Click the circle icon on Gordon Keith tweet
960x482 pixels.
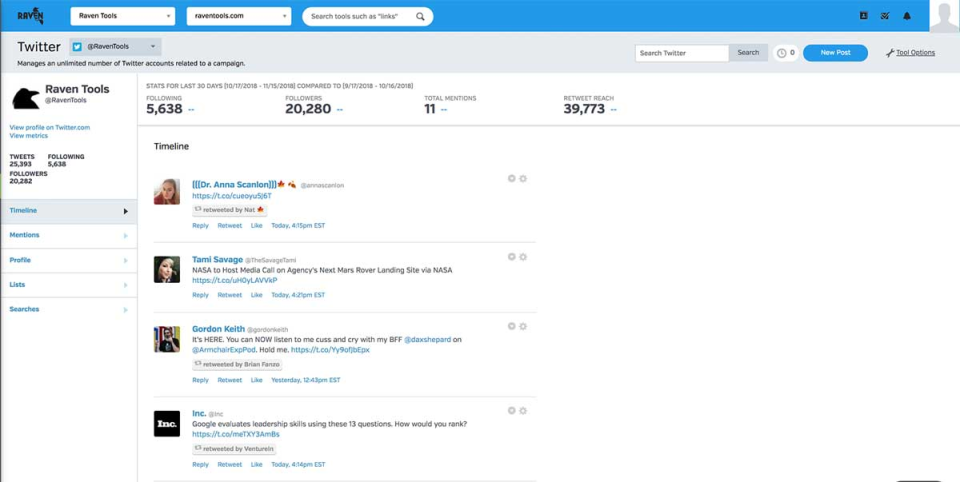click(x=511, y=326)
